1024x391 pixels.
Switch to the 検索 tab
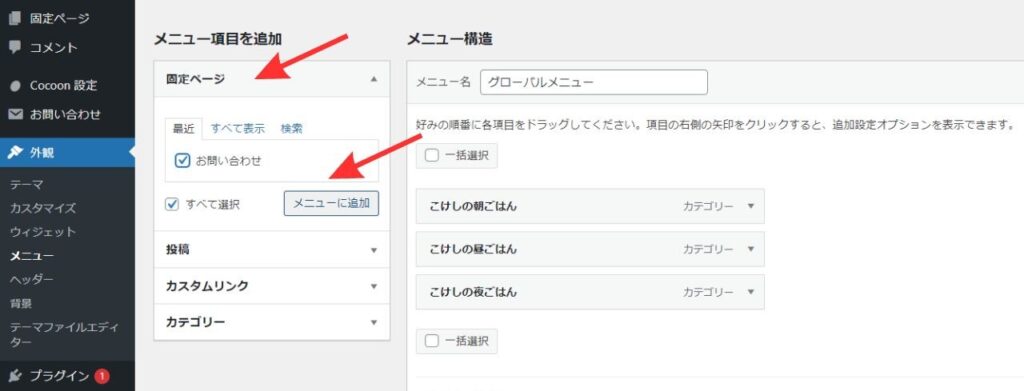[x=291, y=129]
